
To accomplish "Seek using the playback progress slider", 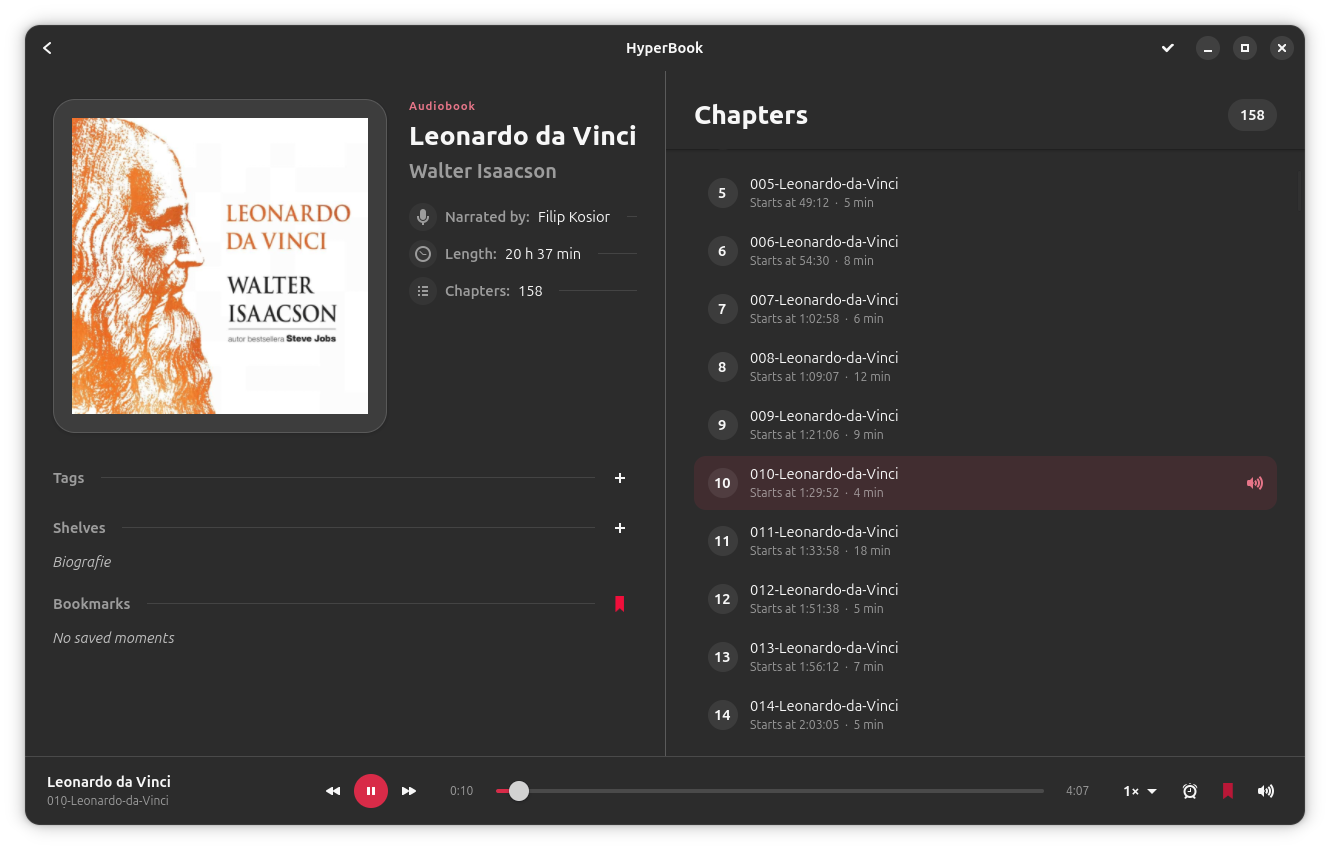I will click(x=770, y=791).
